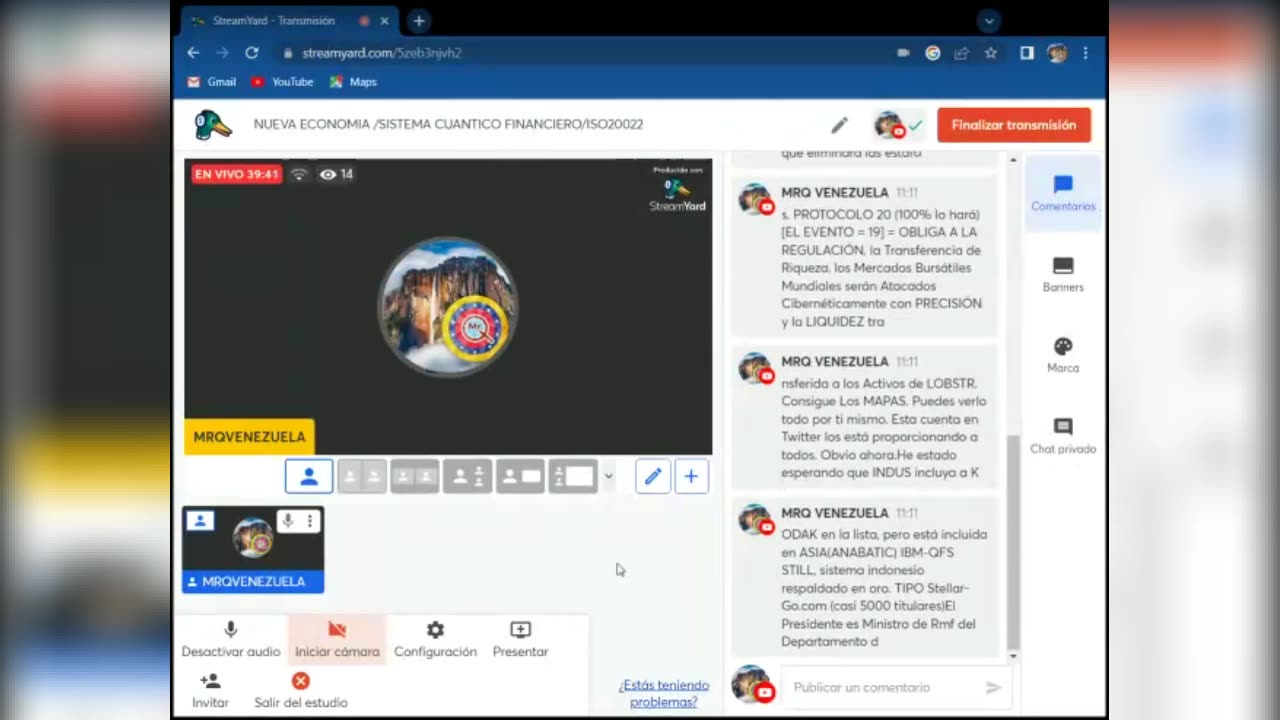
Task: Open ¿Estás teniendo problemas? link
Action: tap(663, 693)
